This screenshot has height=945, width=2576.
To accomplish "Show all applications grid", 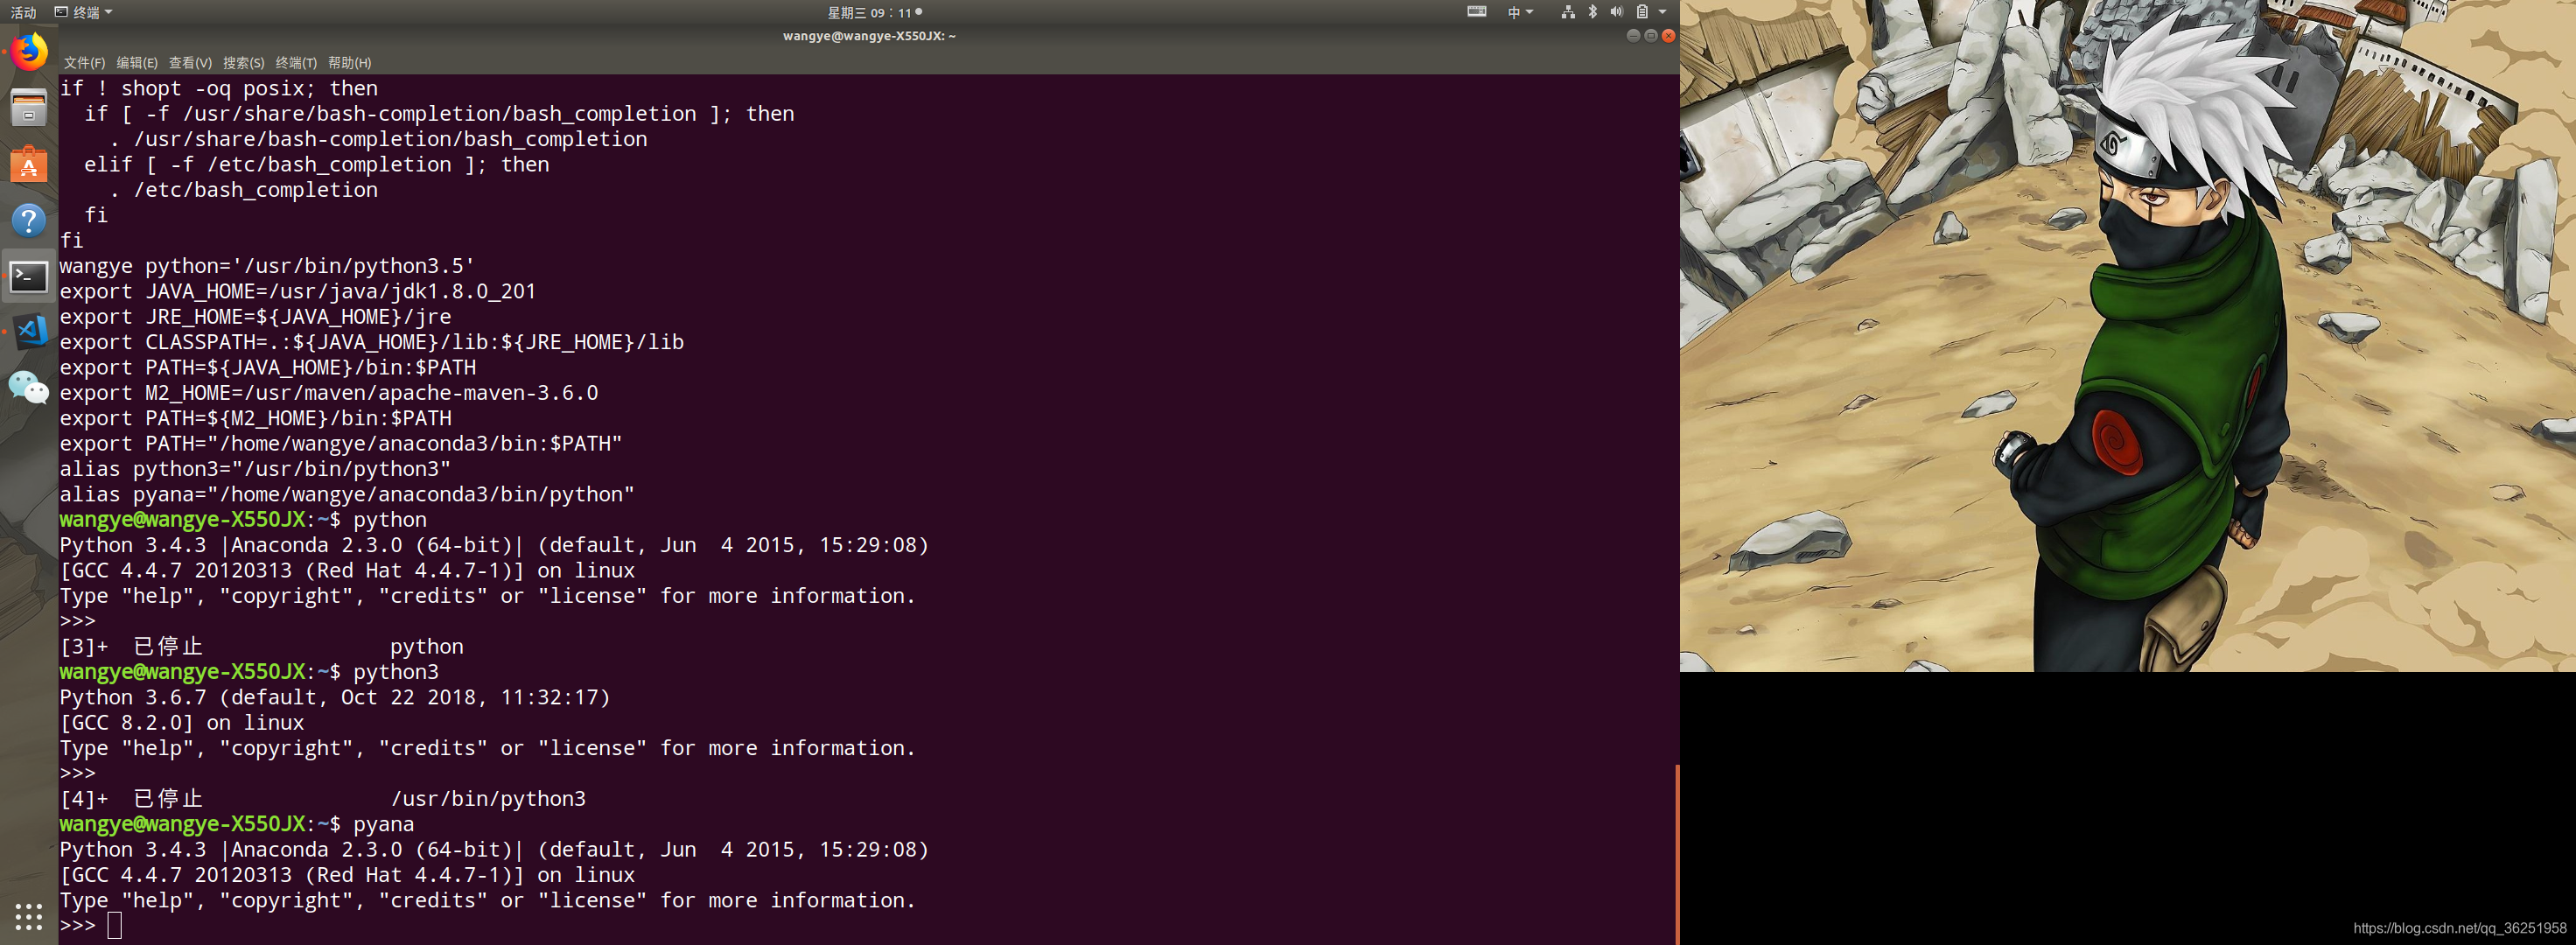I will pyautogui.click(x=29, y=916).
